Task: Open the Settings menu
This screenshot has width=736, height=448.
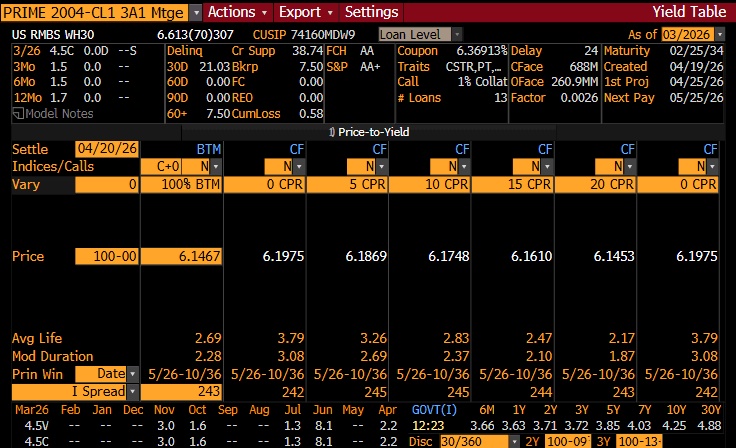Action: click(x=371, y=12)
